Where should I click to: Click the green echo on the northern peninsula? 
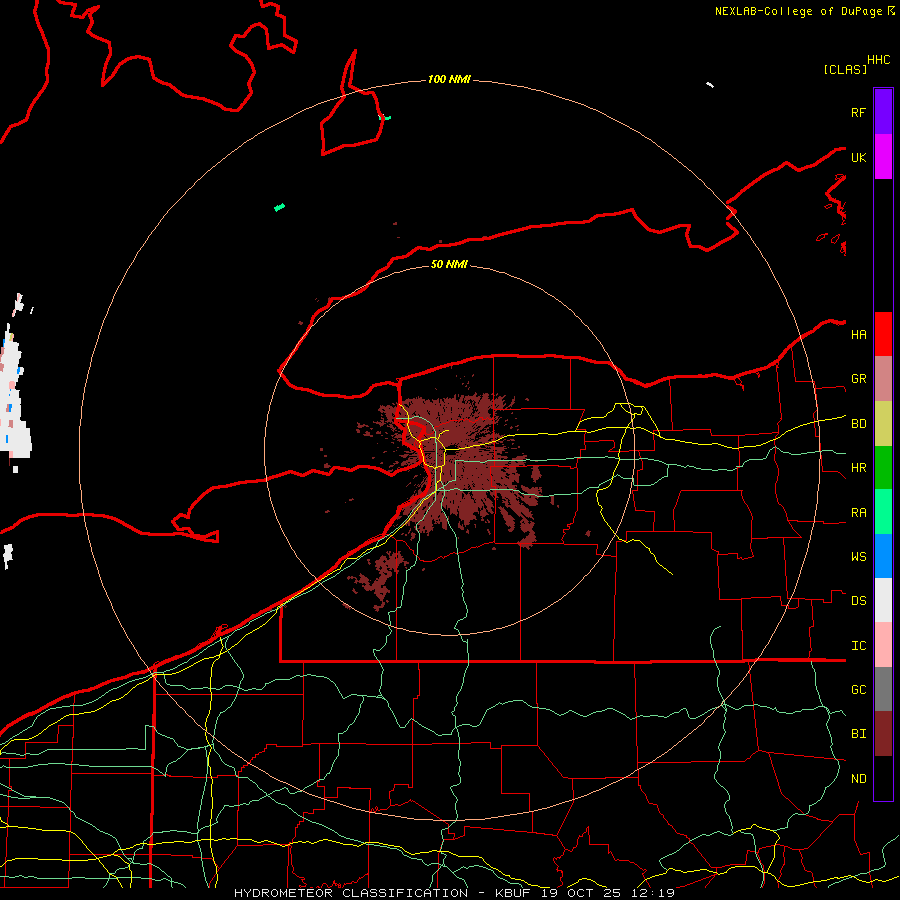click(x=385, y=118)
